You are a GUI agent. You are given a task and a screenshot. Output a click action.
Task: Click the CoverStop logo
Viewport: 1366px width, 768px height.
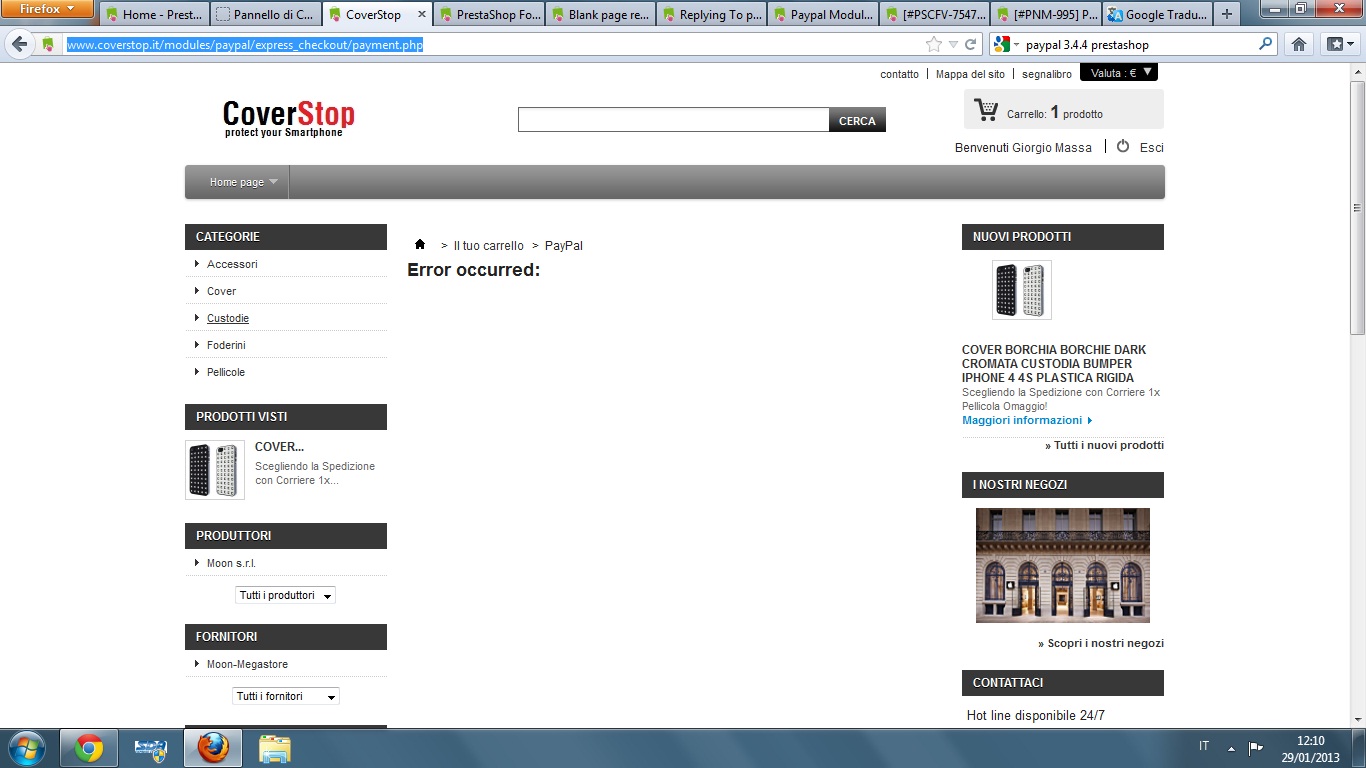[x=288, y=118]
